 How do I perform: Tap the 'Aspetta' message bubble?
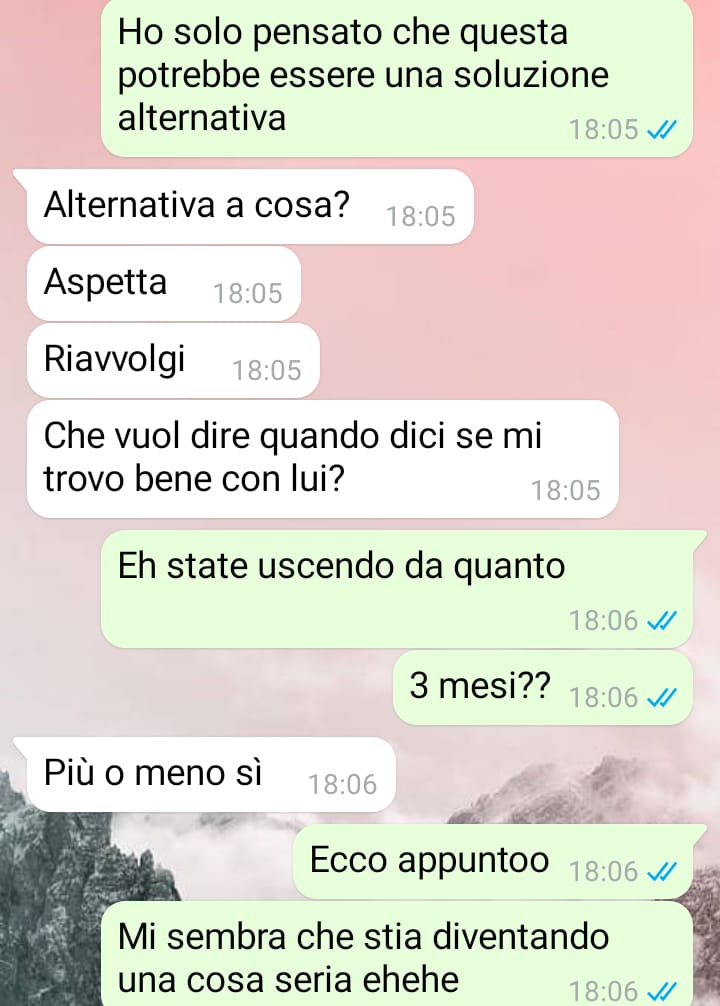164,283
